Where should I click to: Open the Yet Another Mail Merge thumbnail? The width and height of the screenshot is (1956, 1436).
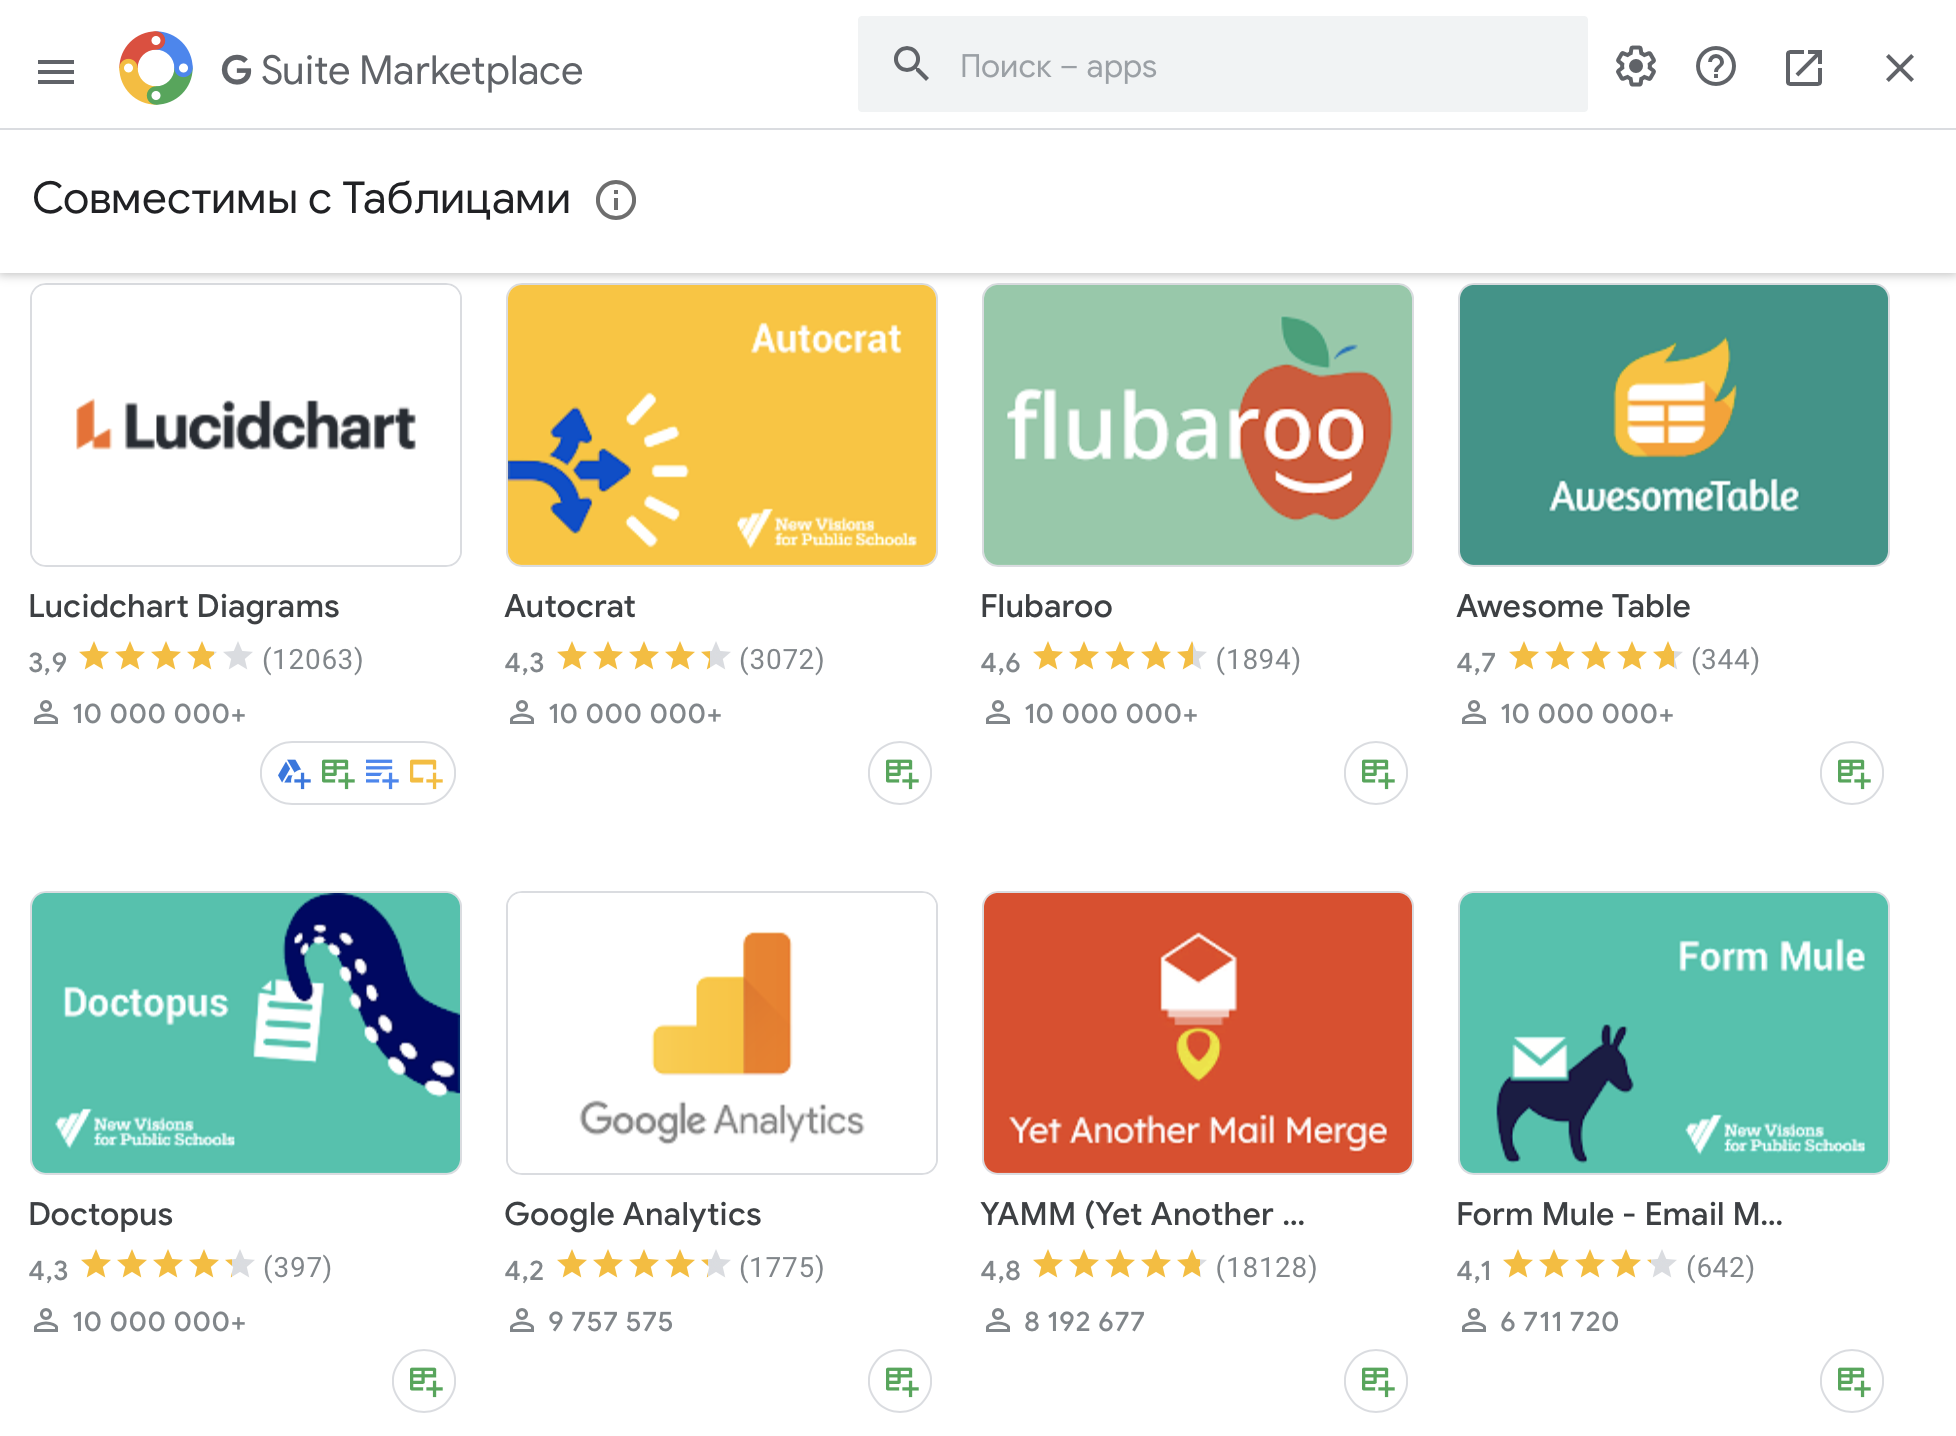tap(1198, 1033)
